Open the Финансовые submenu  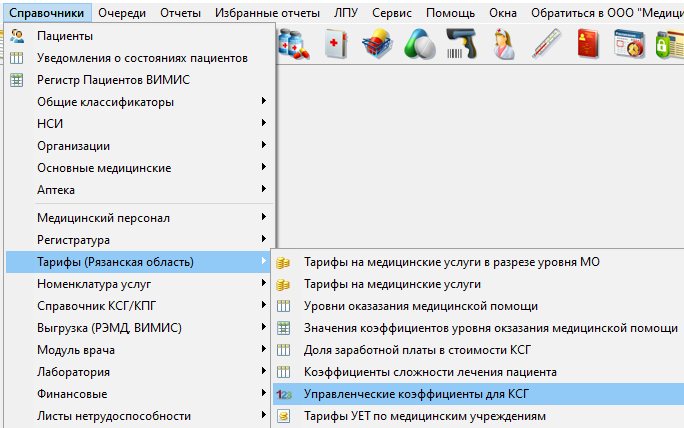140,394
